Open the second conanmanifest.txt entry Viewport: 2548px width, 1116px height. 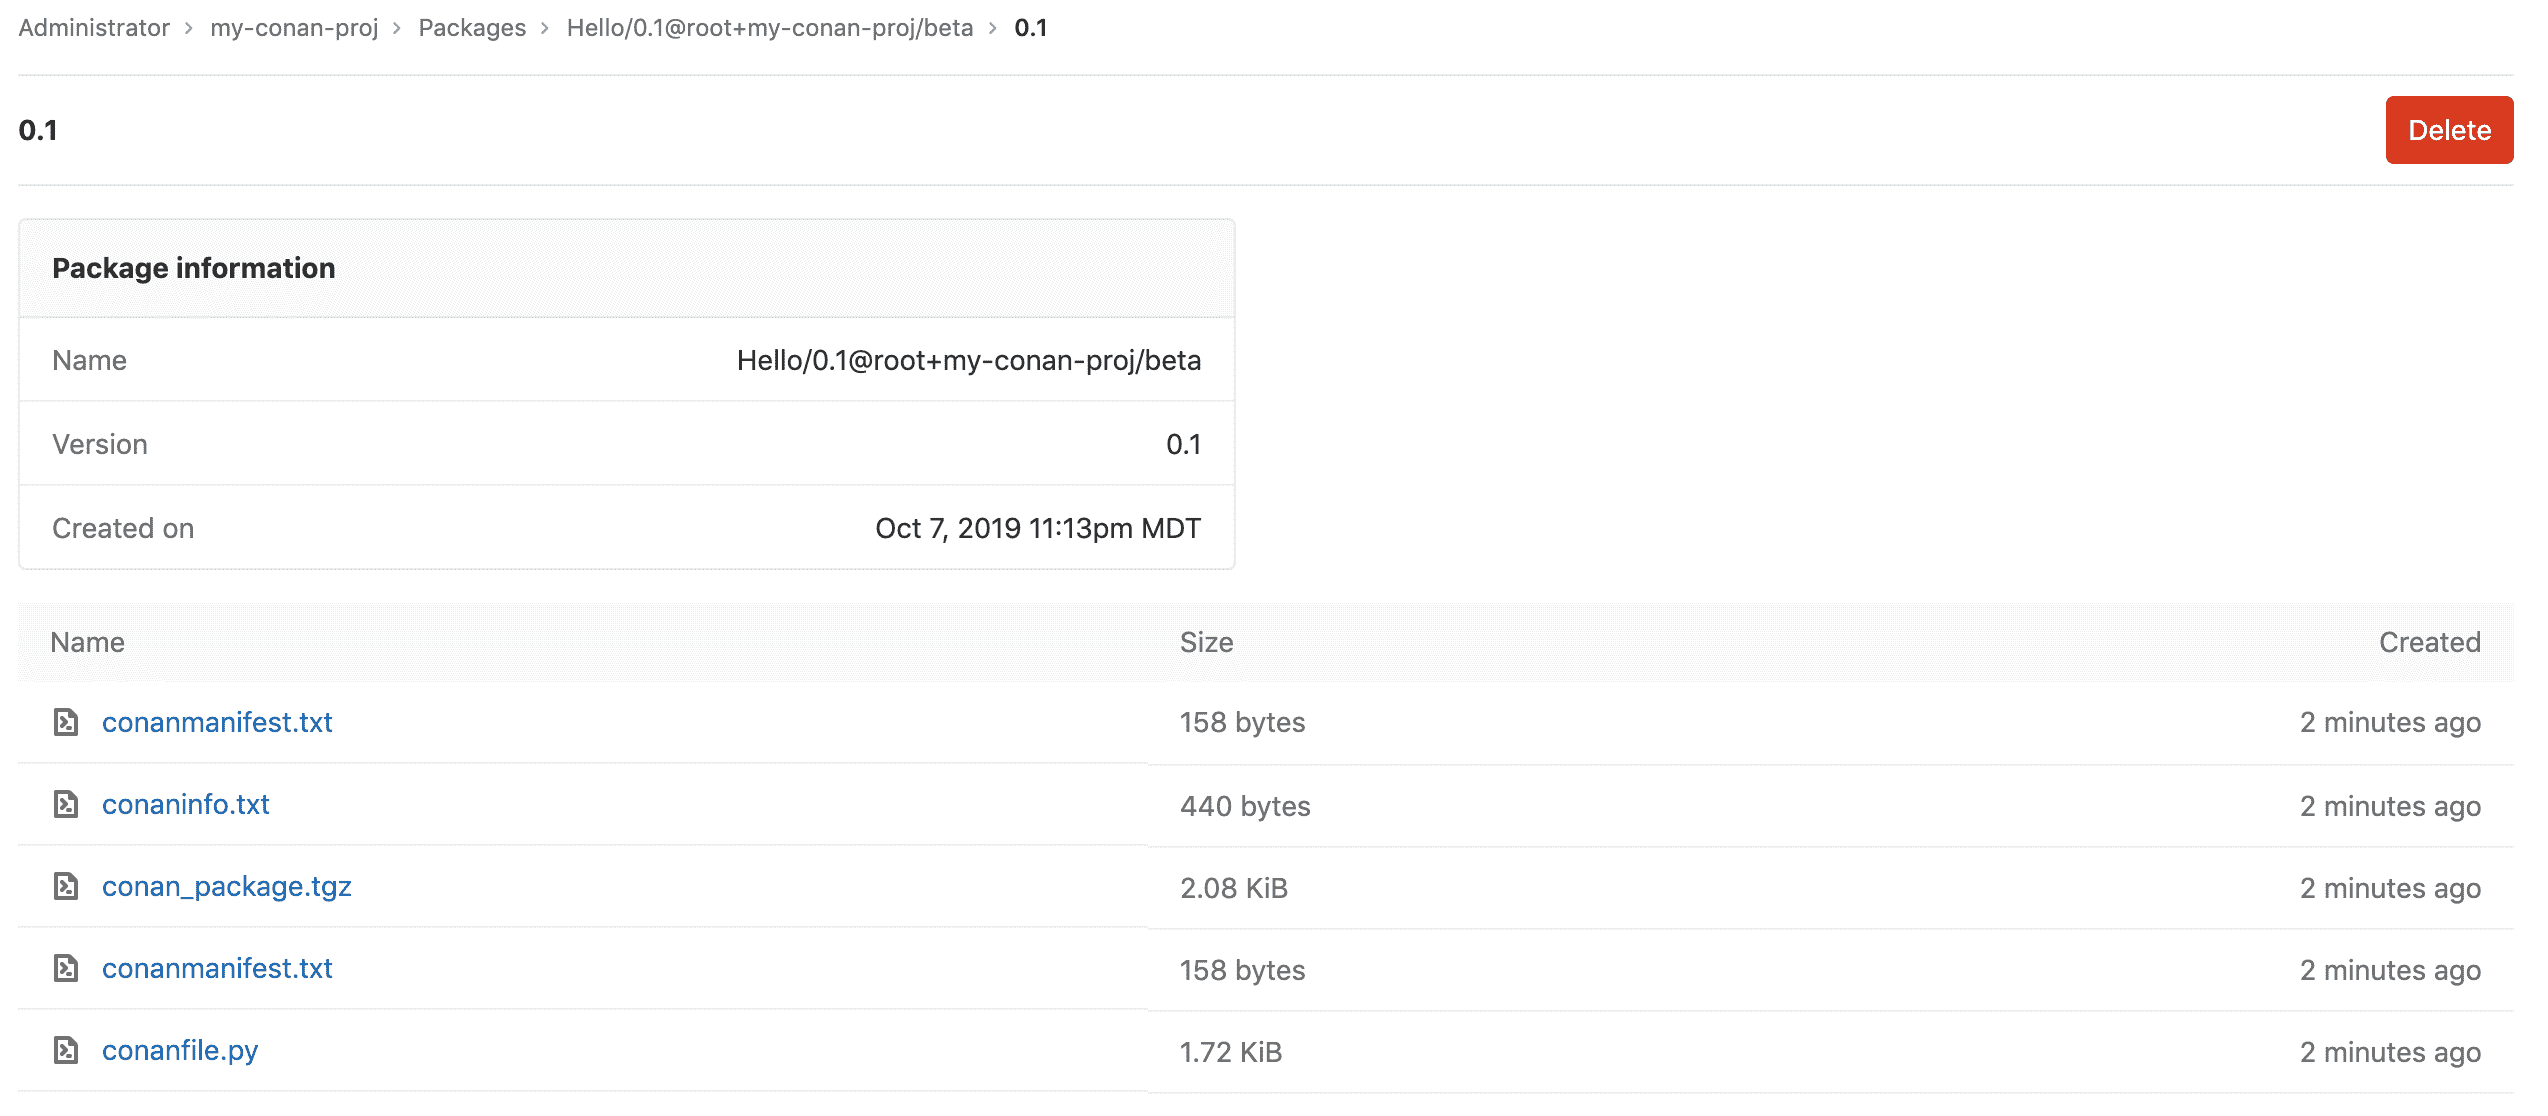pos(217,968)
